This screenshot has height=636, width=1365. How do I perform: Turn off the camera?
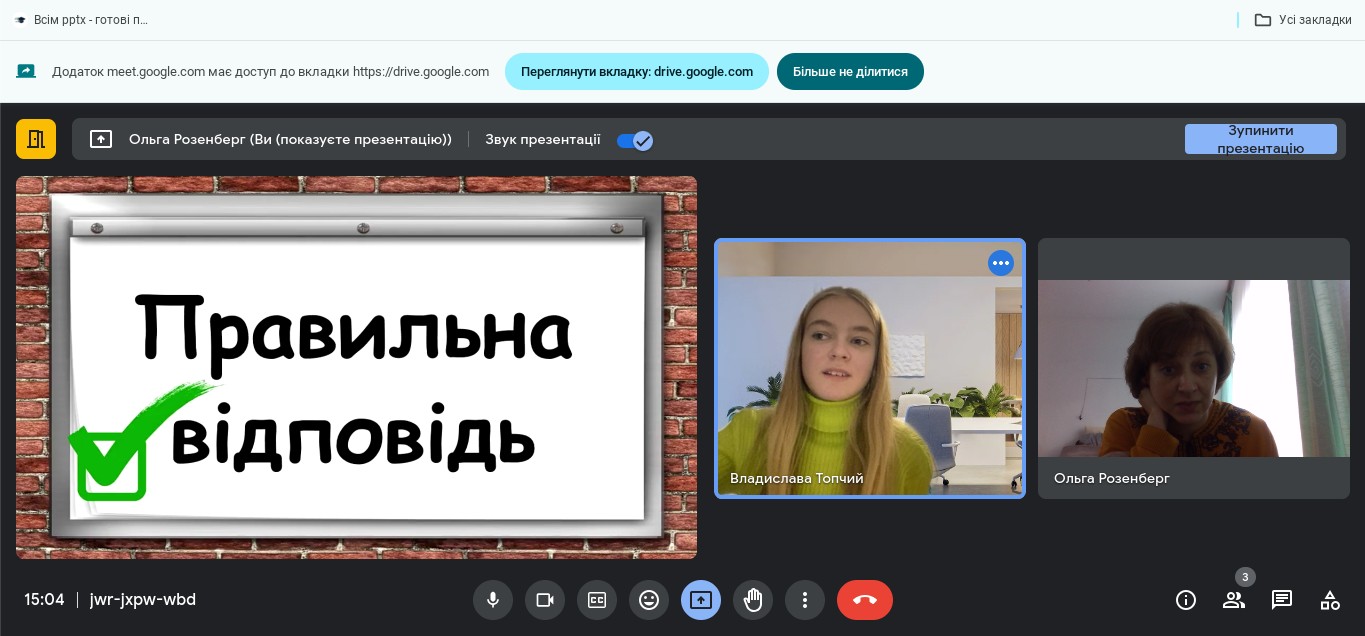tap(545, 600)
